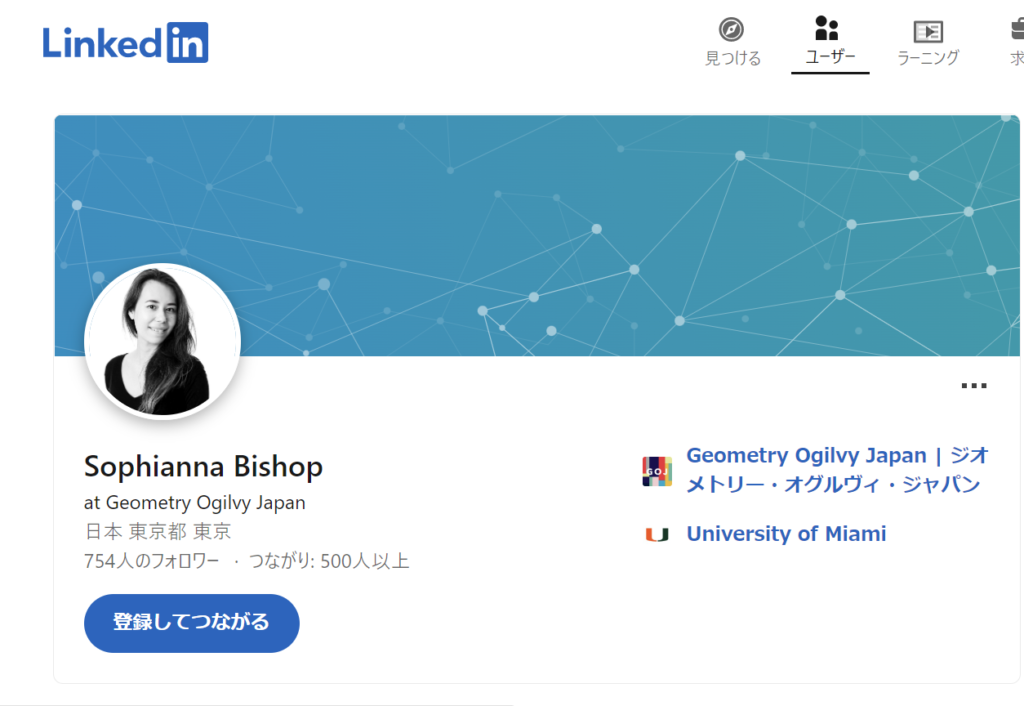Click the Sophianna Bishop profile photo

tap(163, 342)
